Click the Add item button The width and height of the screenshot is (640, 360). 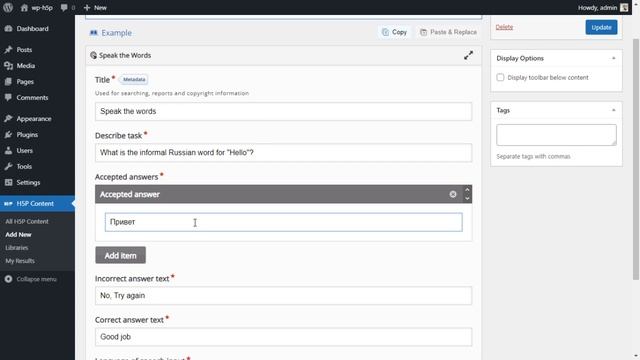pyautogui.click(x=120, y=255)
